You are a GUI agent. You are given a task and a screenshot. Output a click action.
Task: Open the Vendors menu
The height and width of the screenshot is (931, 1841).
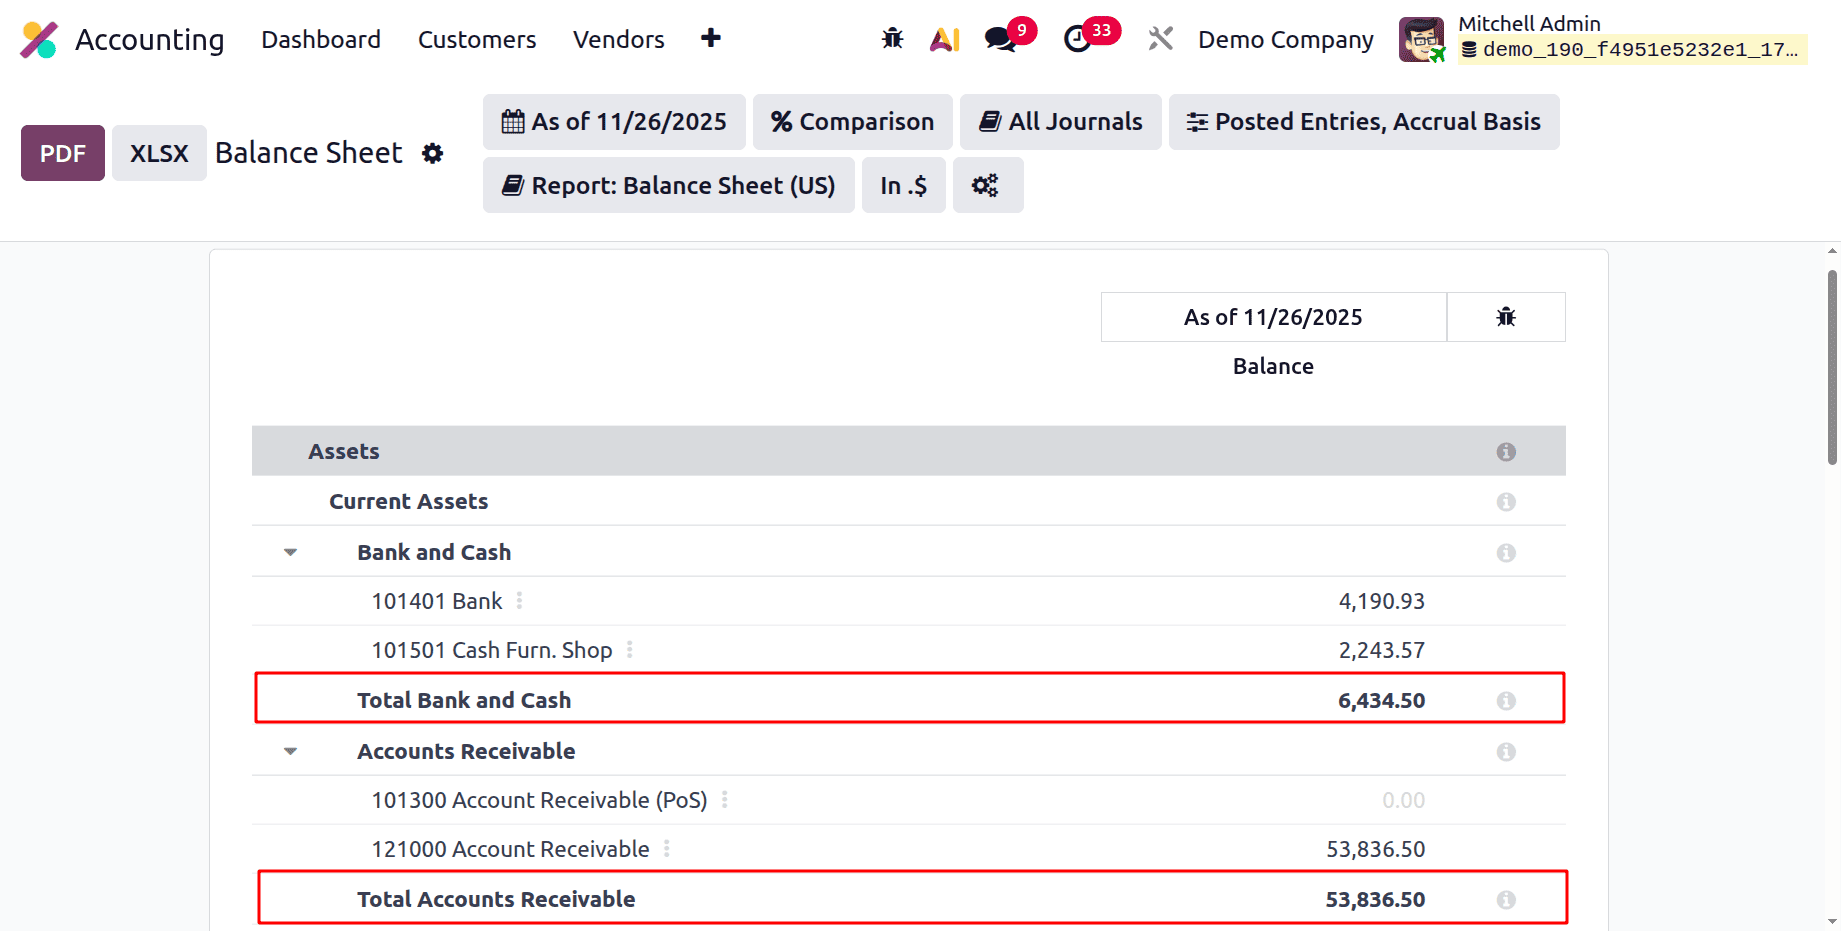click(x=619, y=39)
